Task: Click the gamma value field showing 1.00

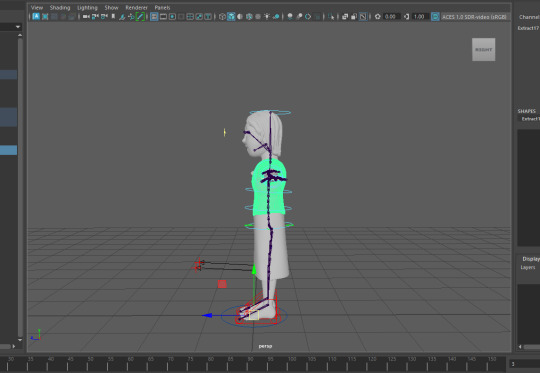Action: [420, 17]
